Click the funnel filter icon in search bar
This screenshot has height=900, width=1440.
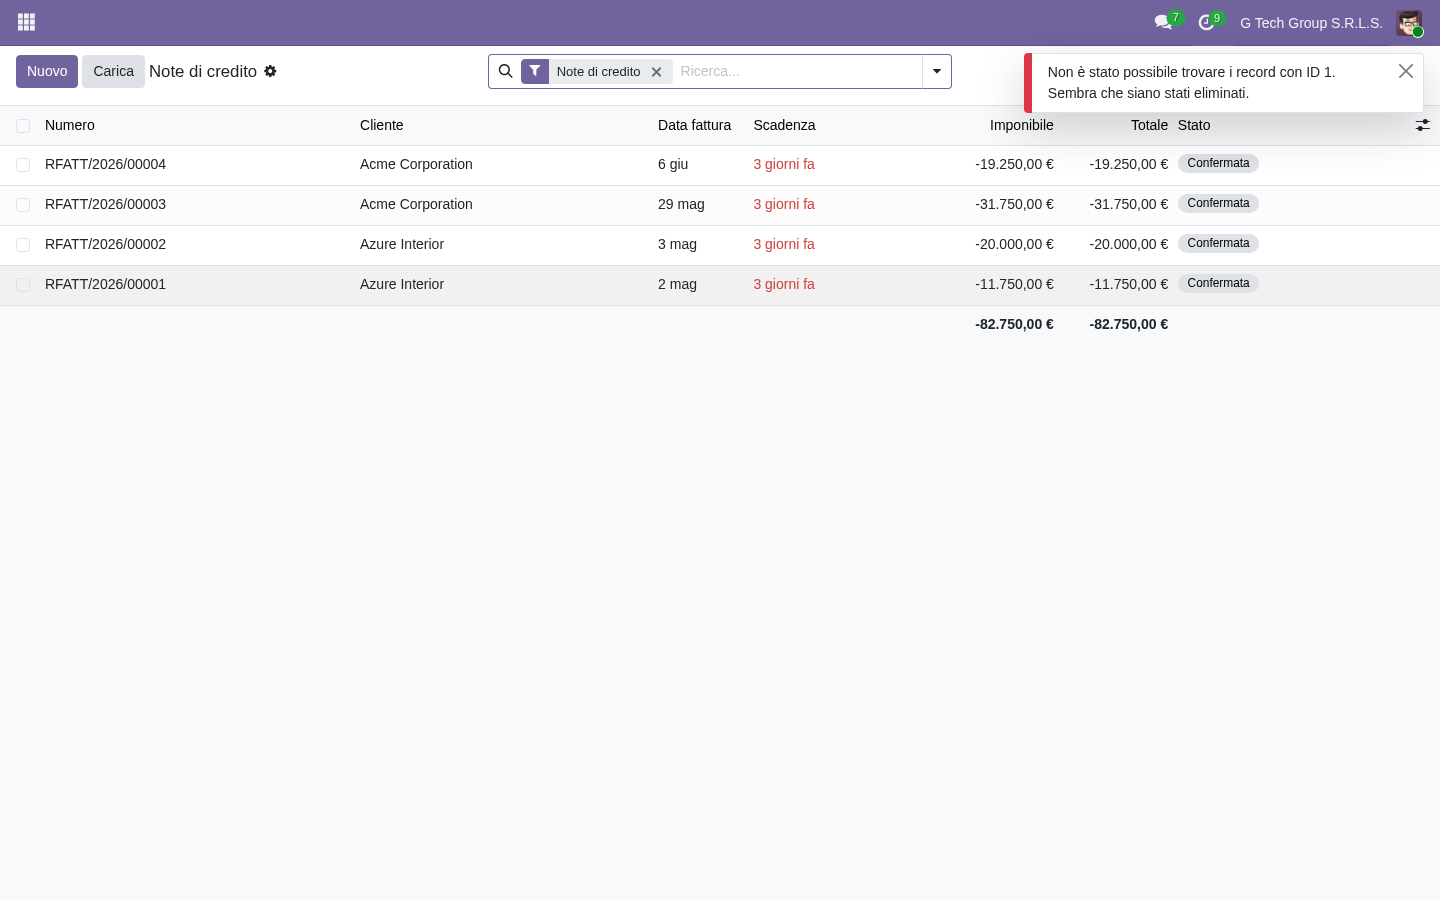pyautogui.click(x=535, y=71)
